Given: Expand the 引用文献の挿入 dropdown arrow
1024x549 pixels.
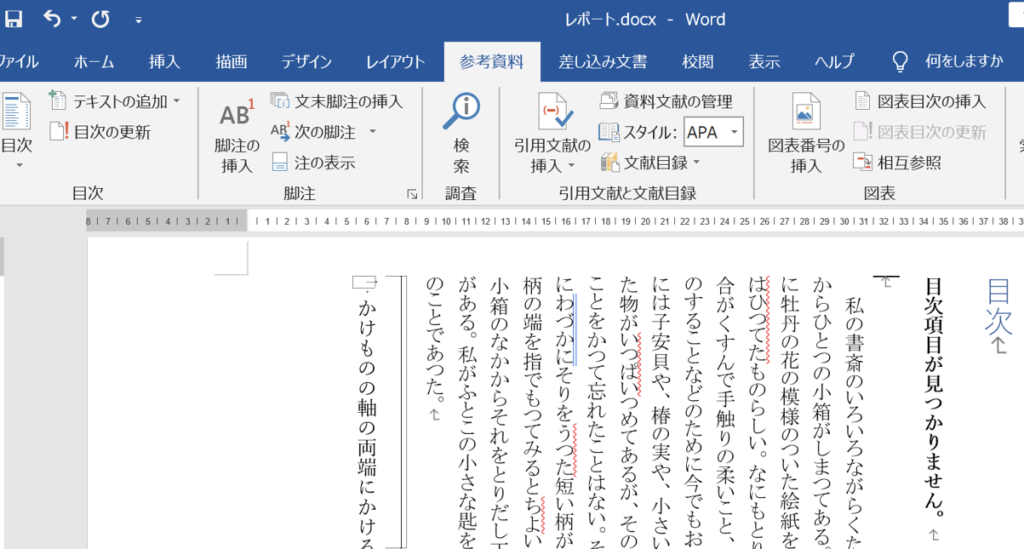Looking at the screenshot, I should 571,166.
